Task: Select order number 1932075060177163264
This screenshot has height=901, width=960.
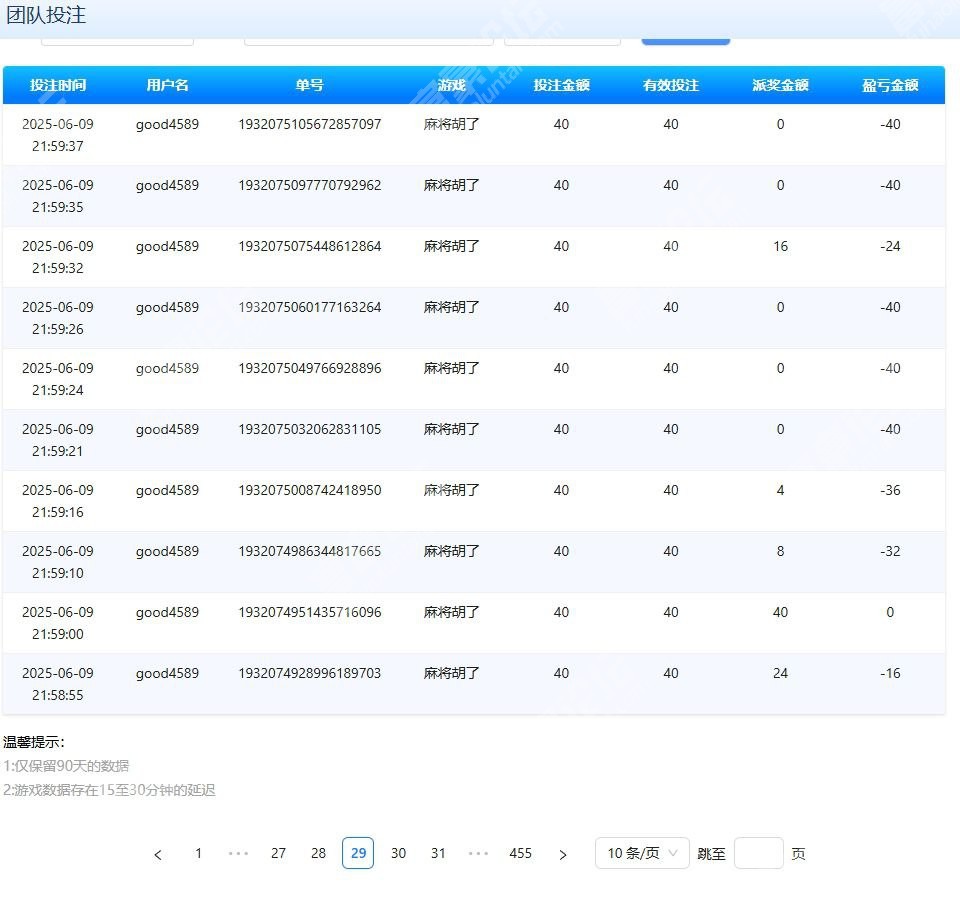Action: [x=310, y=307]
